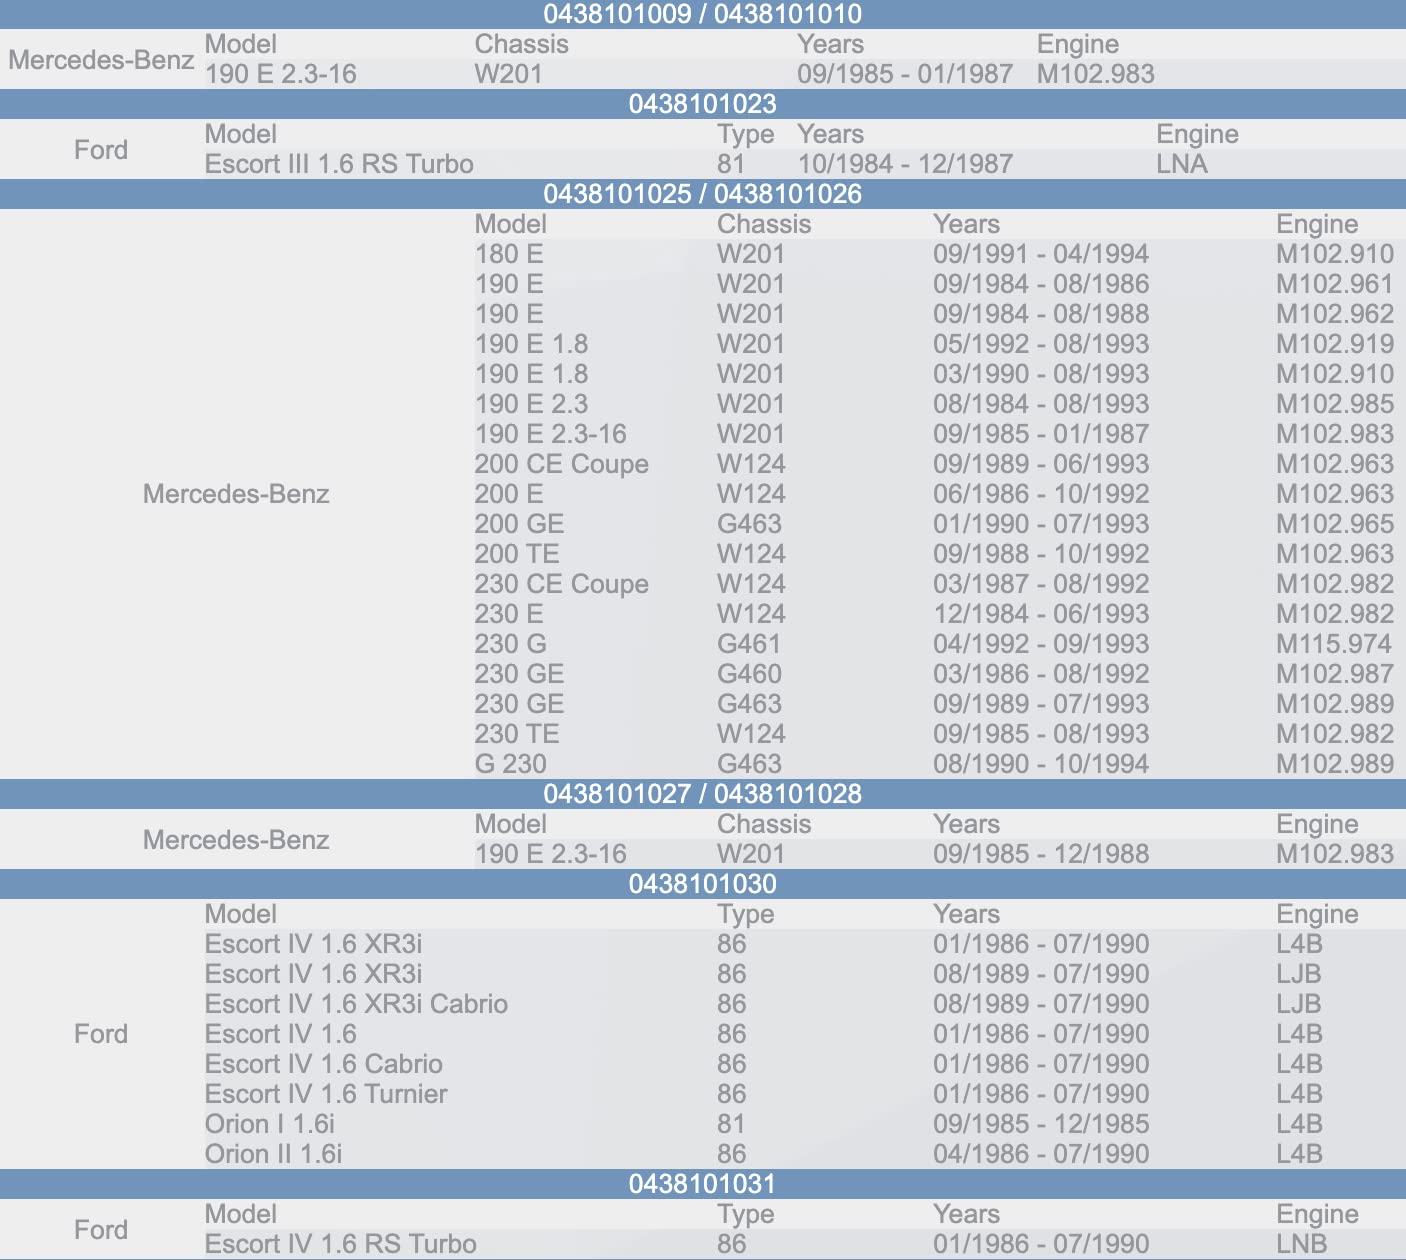Select the years 09/1989 - 06/1993
The width and height of the screenshot is (1406, 1260).
1041,464
